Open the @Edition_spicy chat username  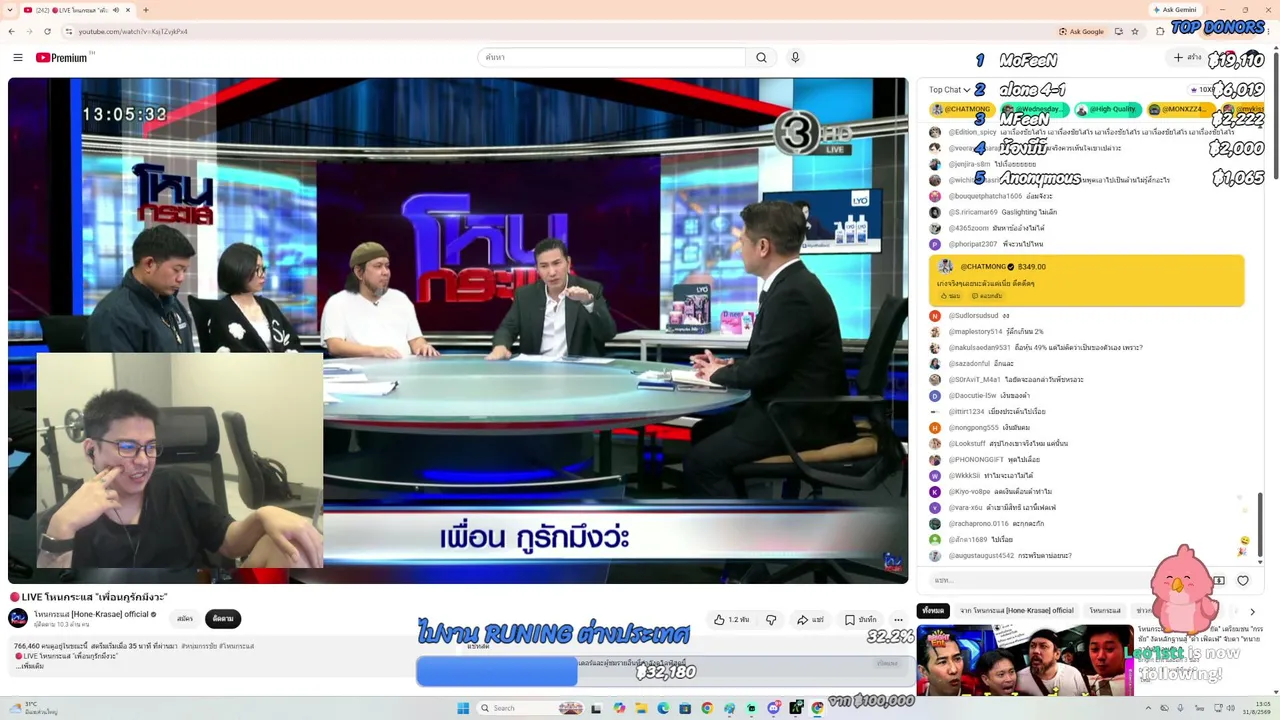coord(973,132)
